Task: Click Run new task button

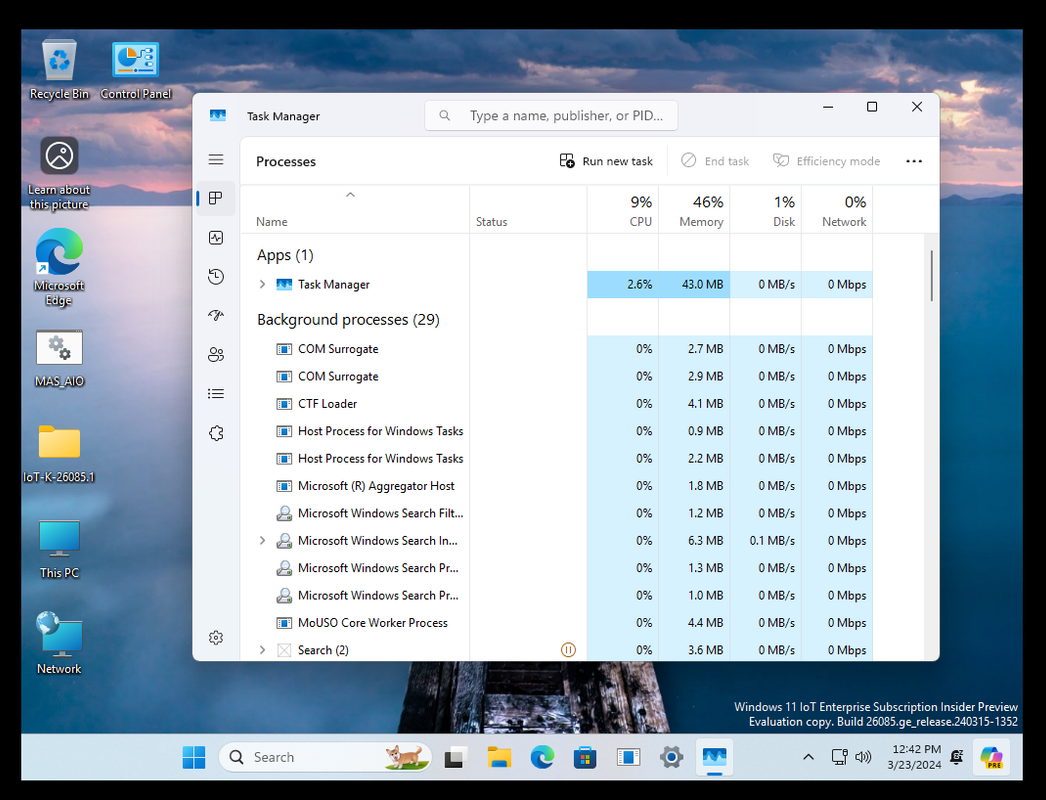Action: click(606, 161)
